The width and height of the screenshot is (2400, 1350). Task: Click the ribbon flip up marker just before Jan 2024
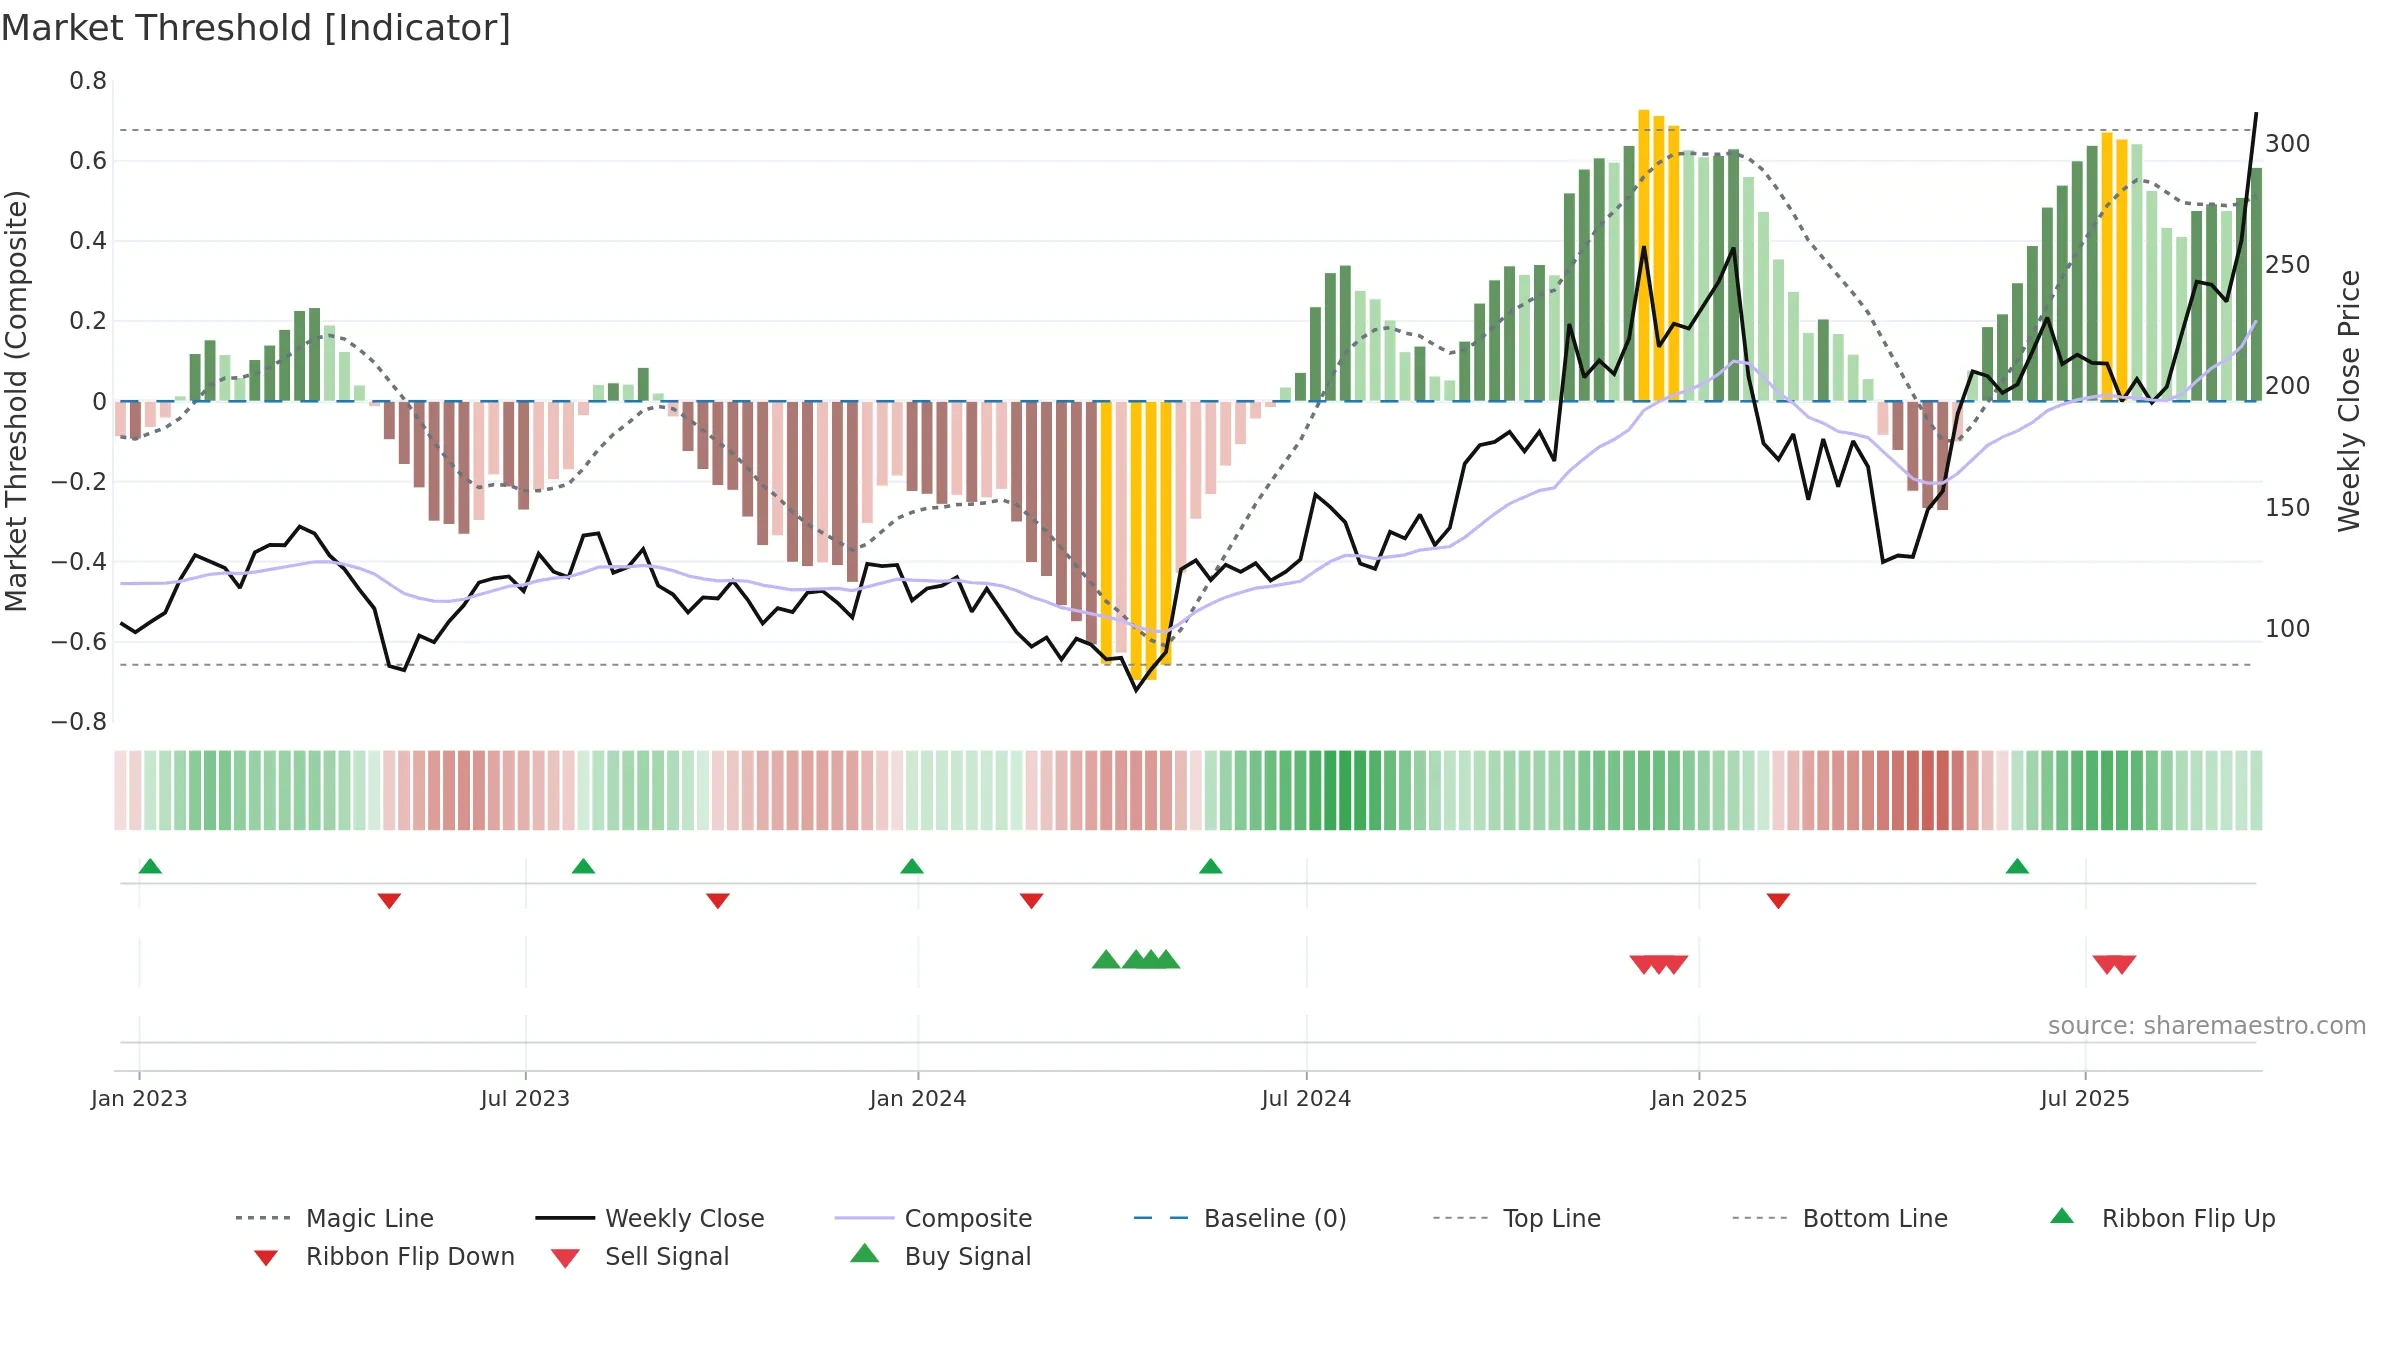click(912, 866)
